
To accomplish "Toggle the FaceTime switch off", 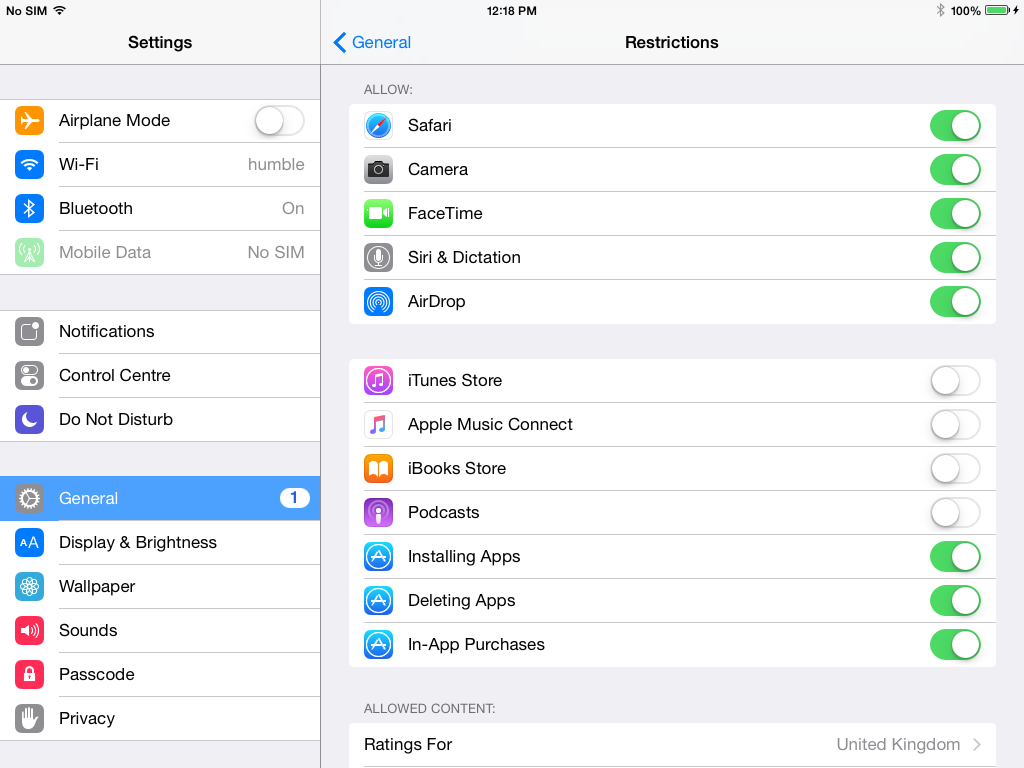I will click(955, 214).
